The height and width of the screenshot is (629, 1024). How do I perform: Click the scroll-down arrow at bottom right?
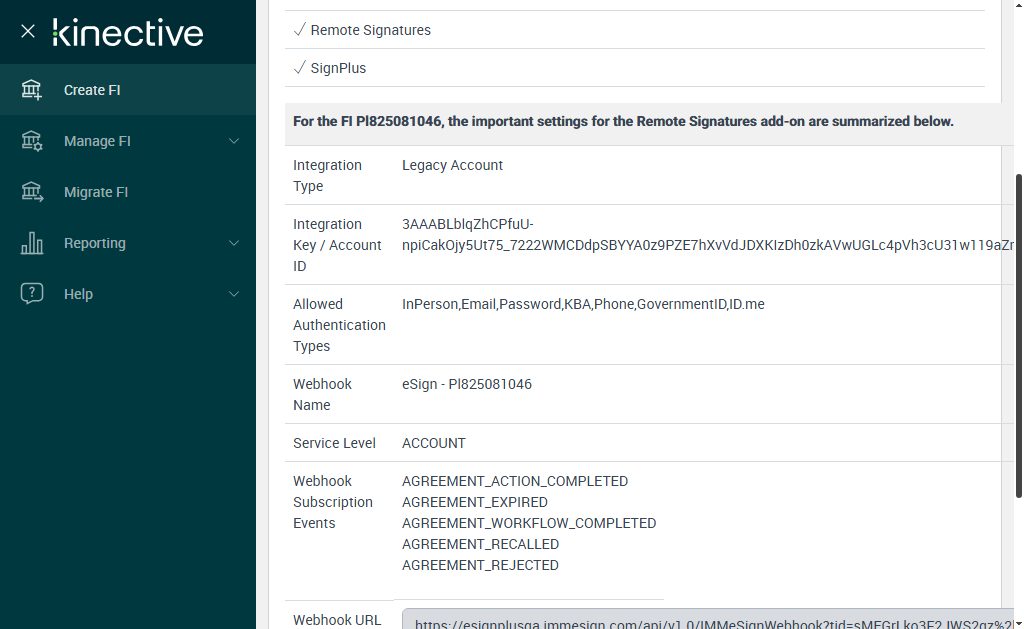coord(1018,622)
